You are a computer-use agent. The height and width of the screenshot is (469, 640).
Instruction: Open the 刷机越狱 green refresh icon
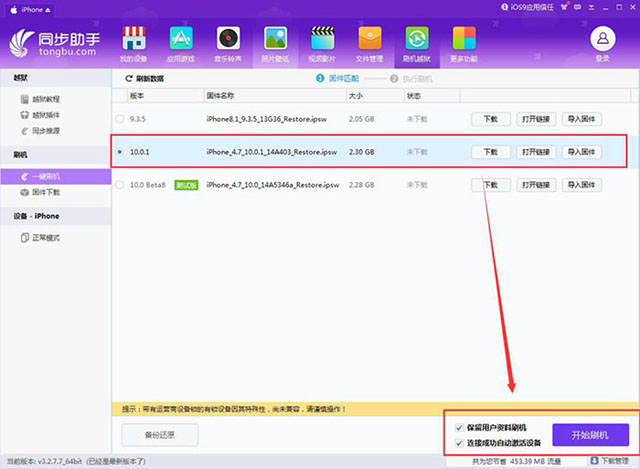point(417,38)
